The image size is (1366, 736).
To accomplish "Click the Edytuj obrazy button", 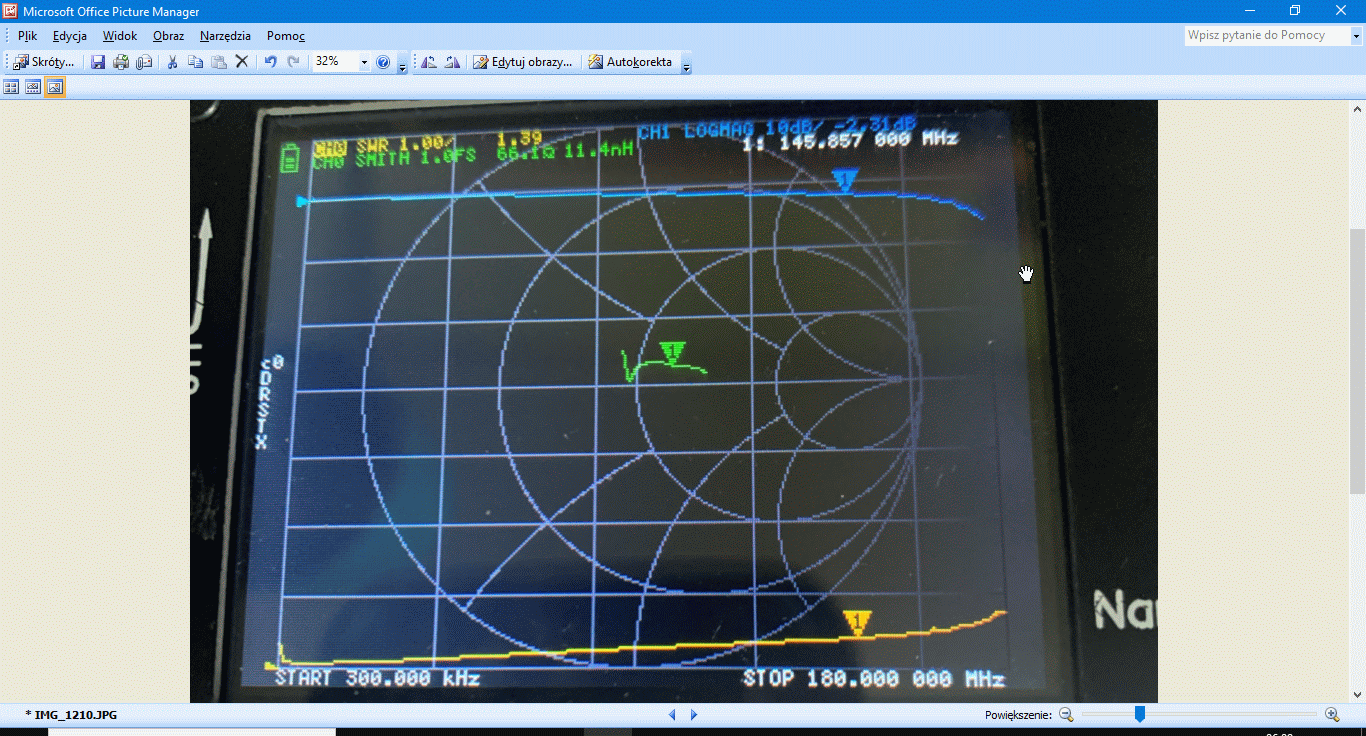I will coord(523,62).
